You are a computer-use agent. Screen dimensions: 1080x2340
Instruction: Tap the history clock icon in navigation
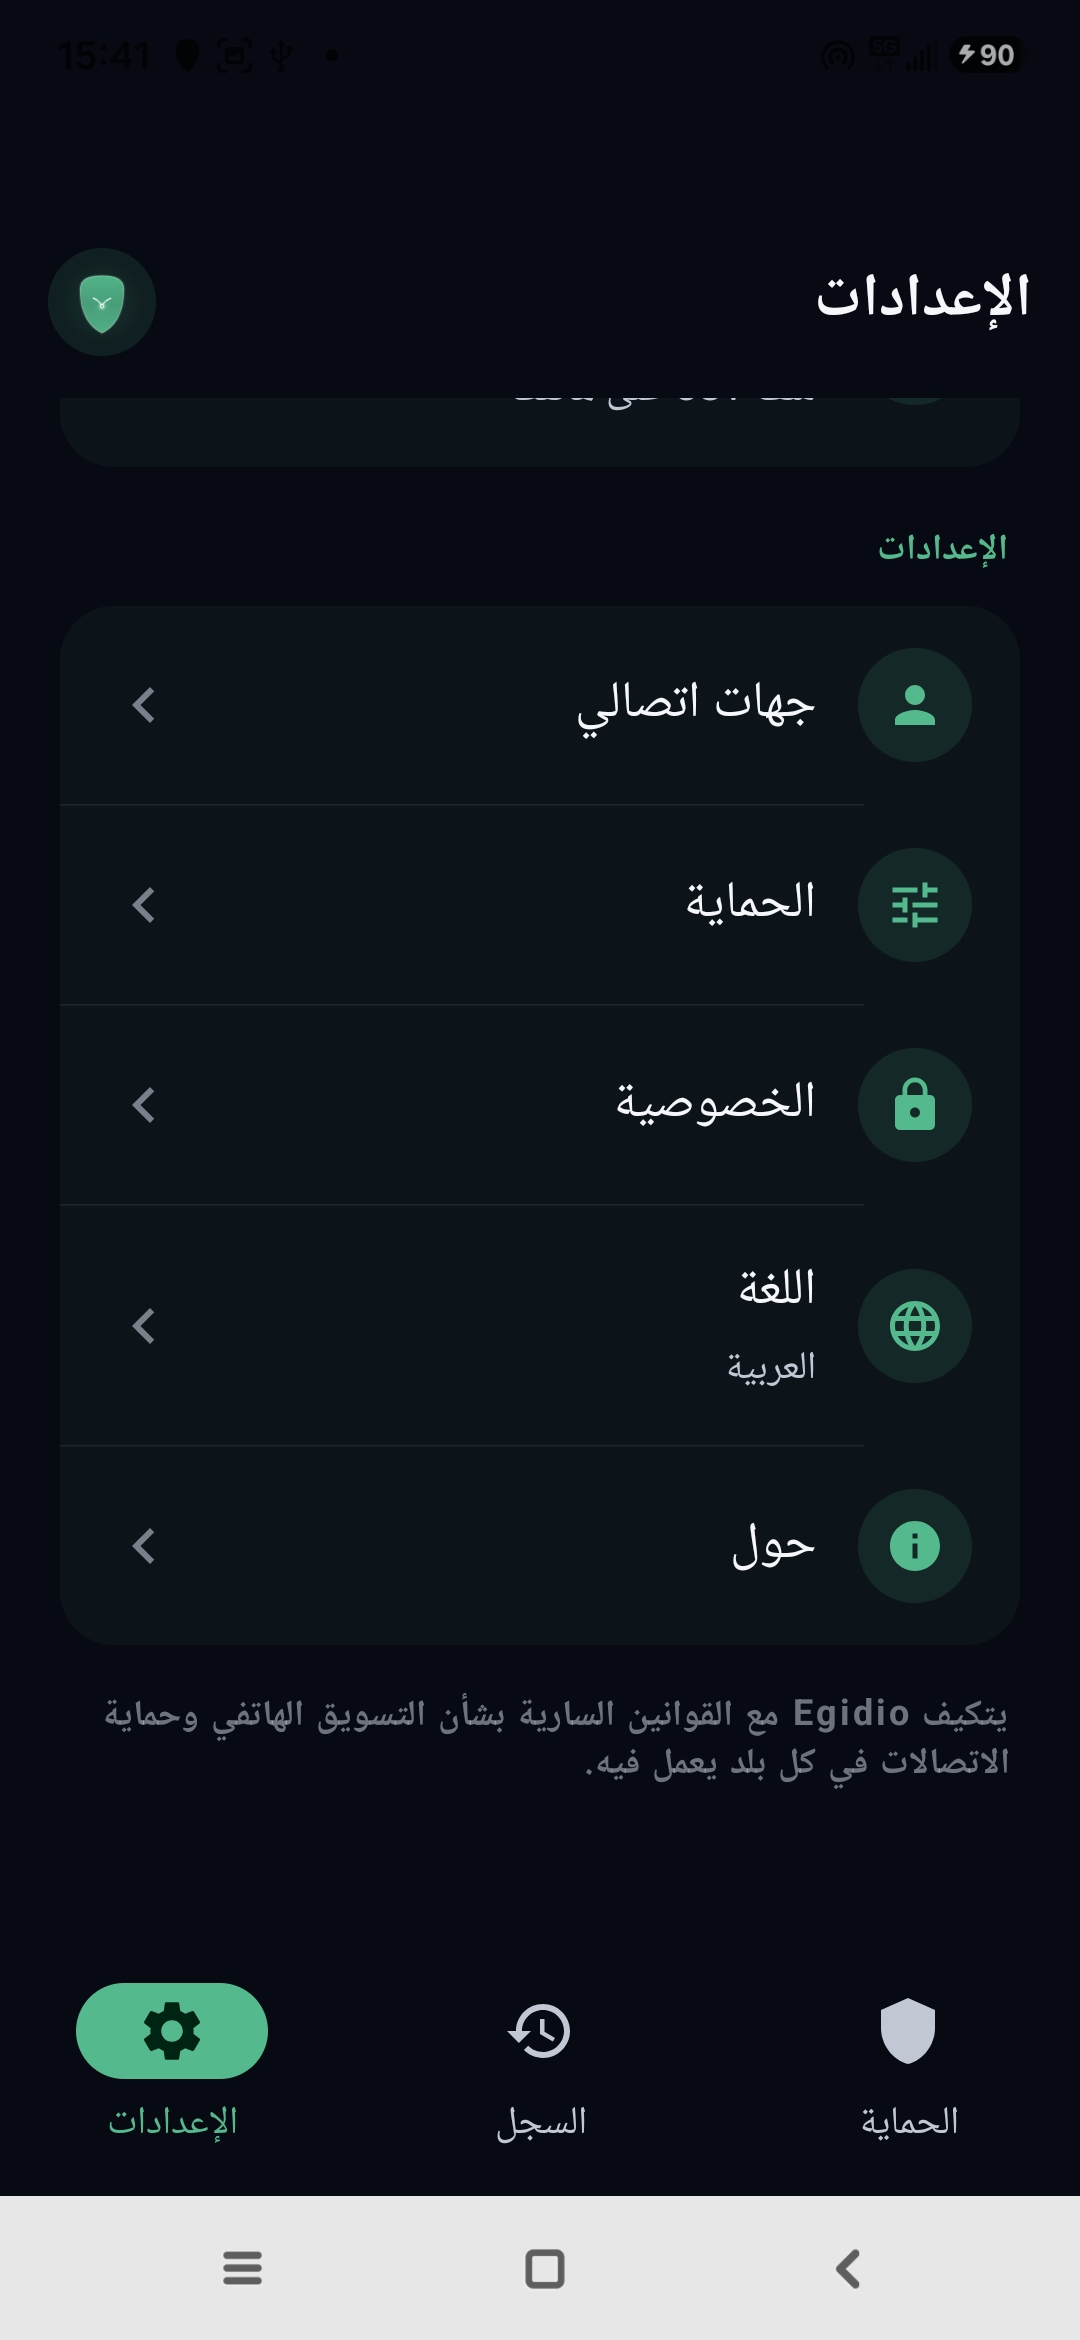coord(540,2031)
